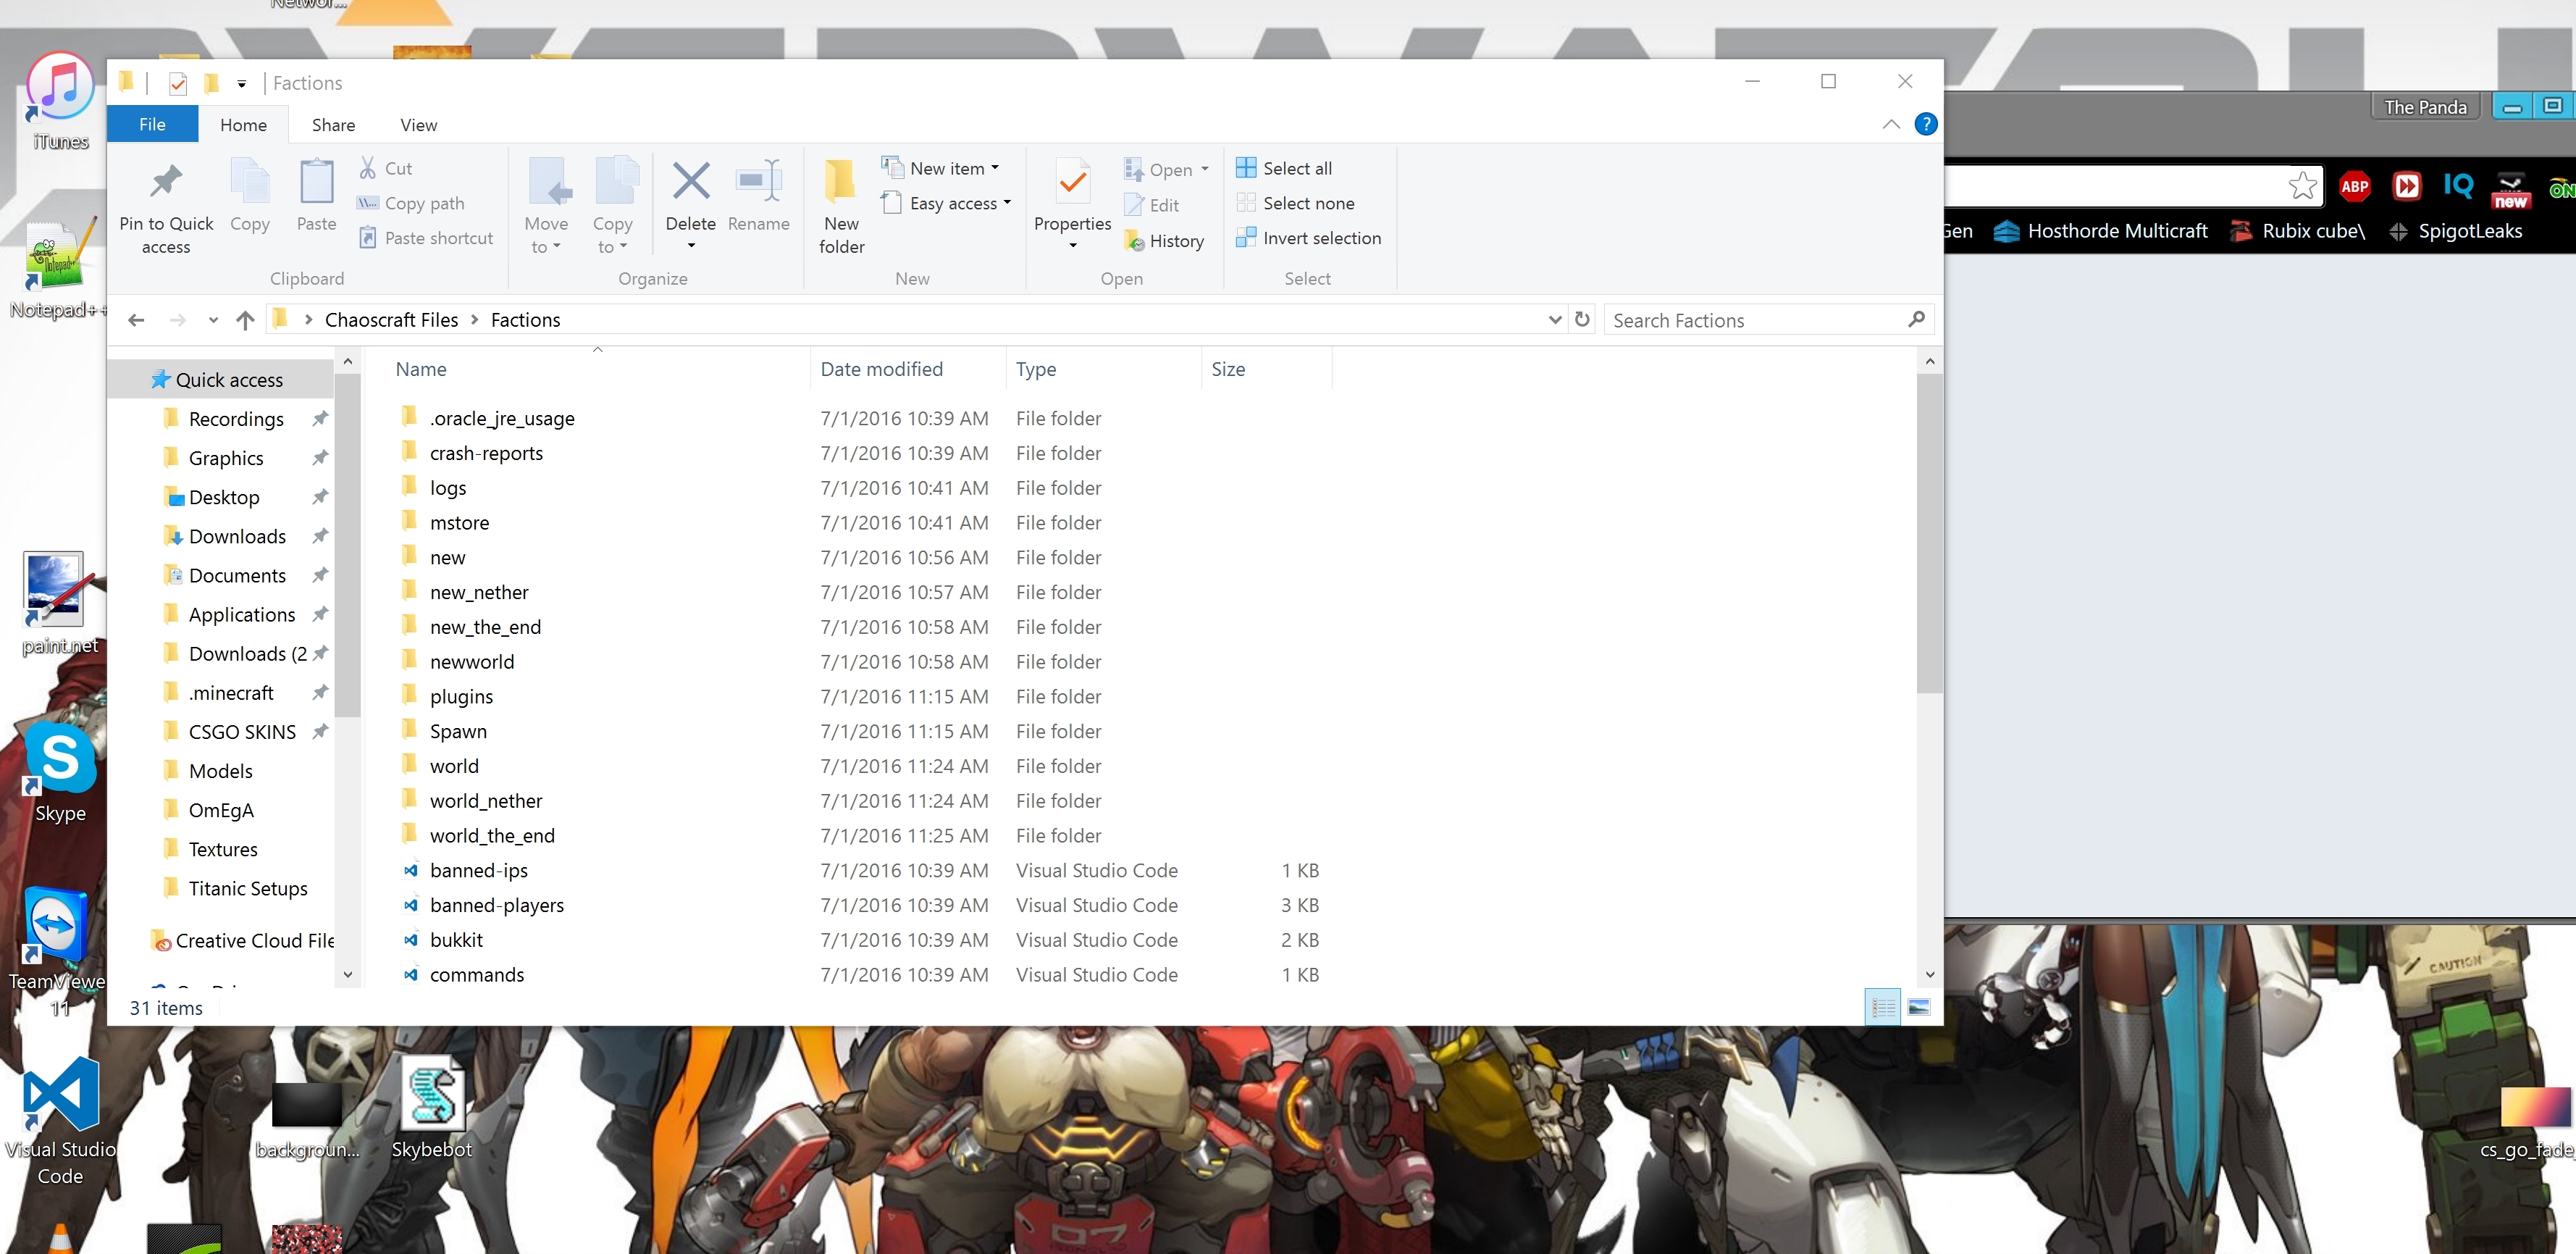Click Chaoscraft Files in the breadcrumb path
The image size is (2576, 1254).
(x=391, y=320)
